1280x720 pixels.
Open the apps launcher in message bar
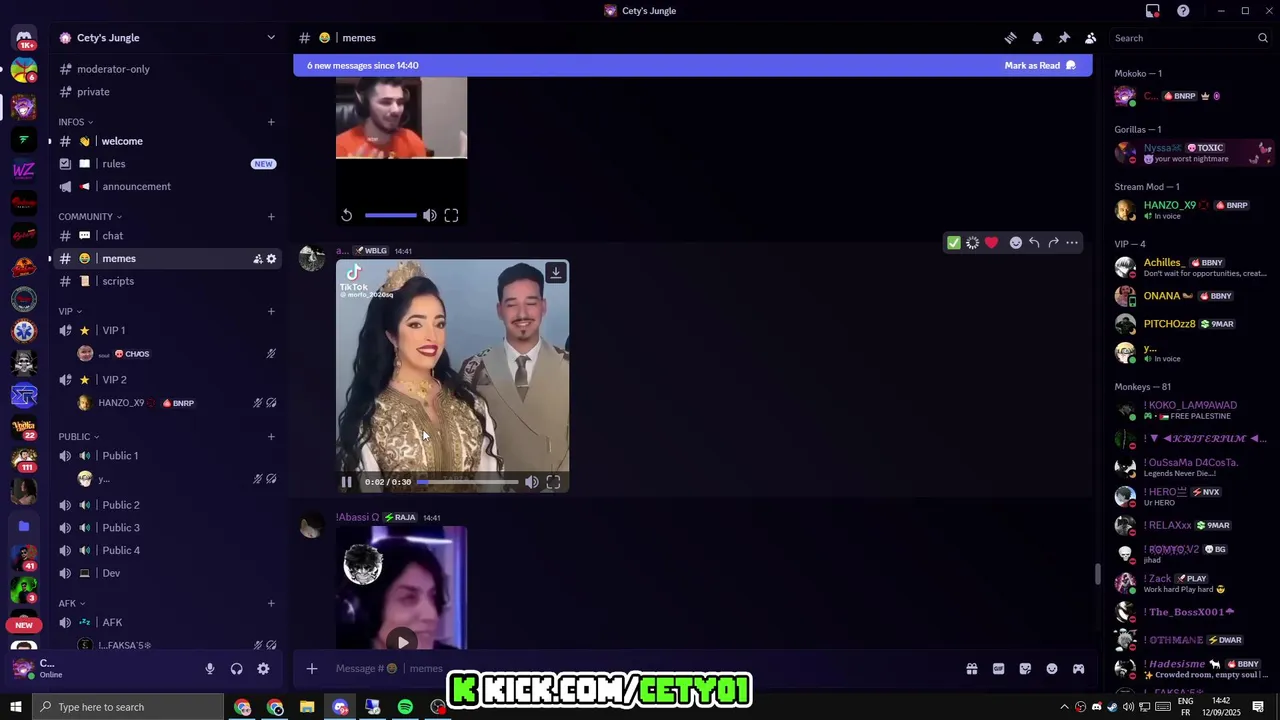[1079, 669]
